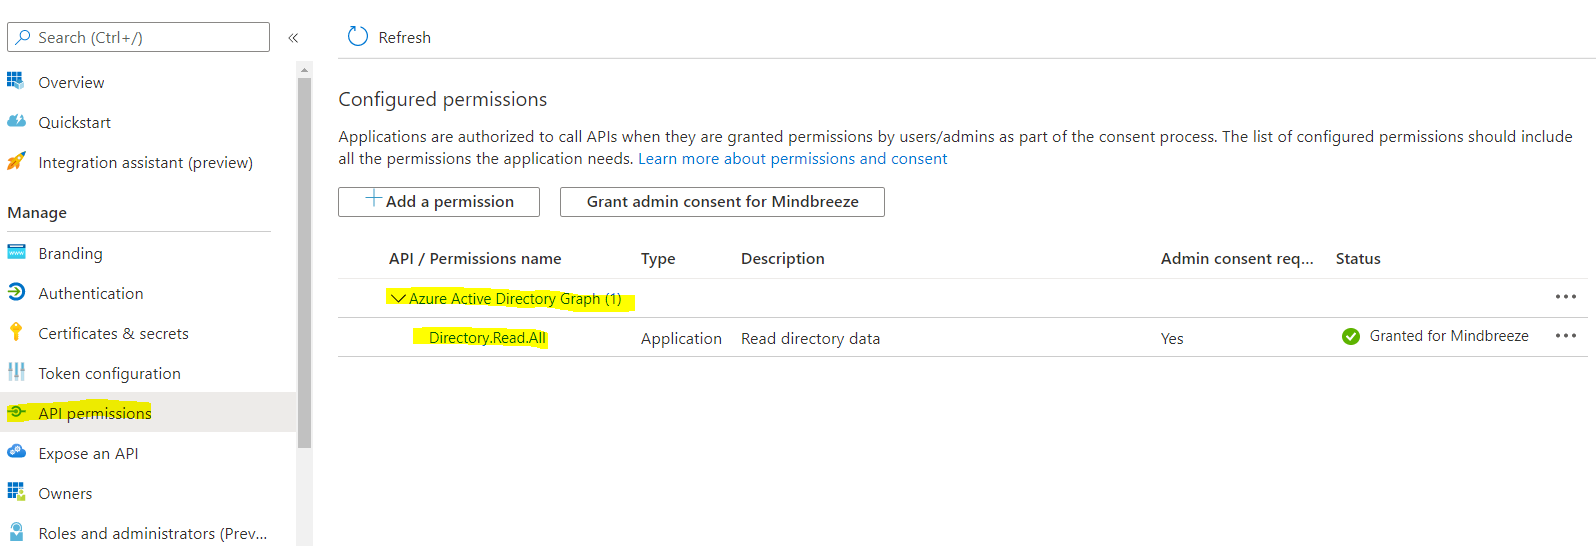The image size is (1596, 546).
Task: Click the Integration assistant rocket icon
Action: pyautogui.click(x=16, y=161)
